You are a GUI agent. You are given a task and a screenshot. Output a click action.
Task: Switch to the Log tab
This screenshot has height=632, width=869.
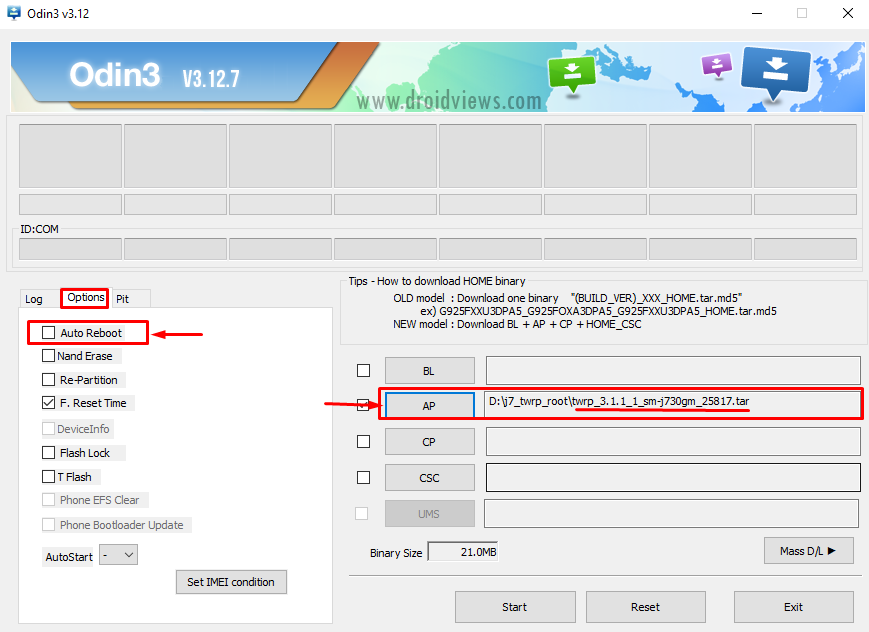tap(34, 299)
